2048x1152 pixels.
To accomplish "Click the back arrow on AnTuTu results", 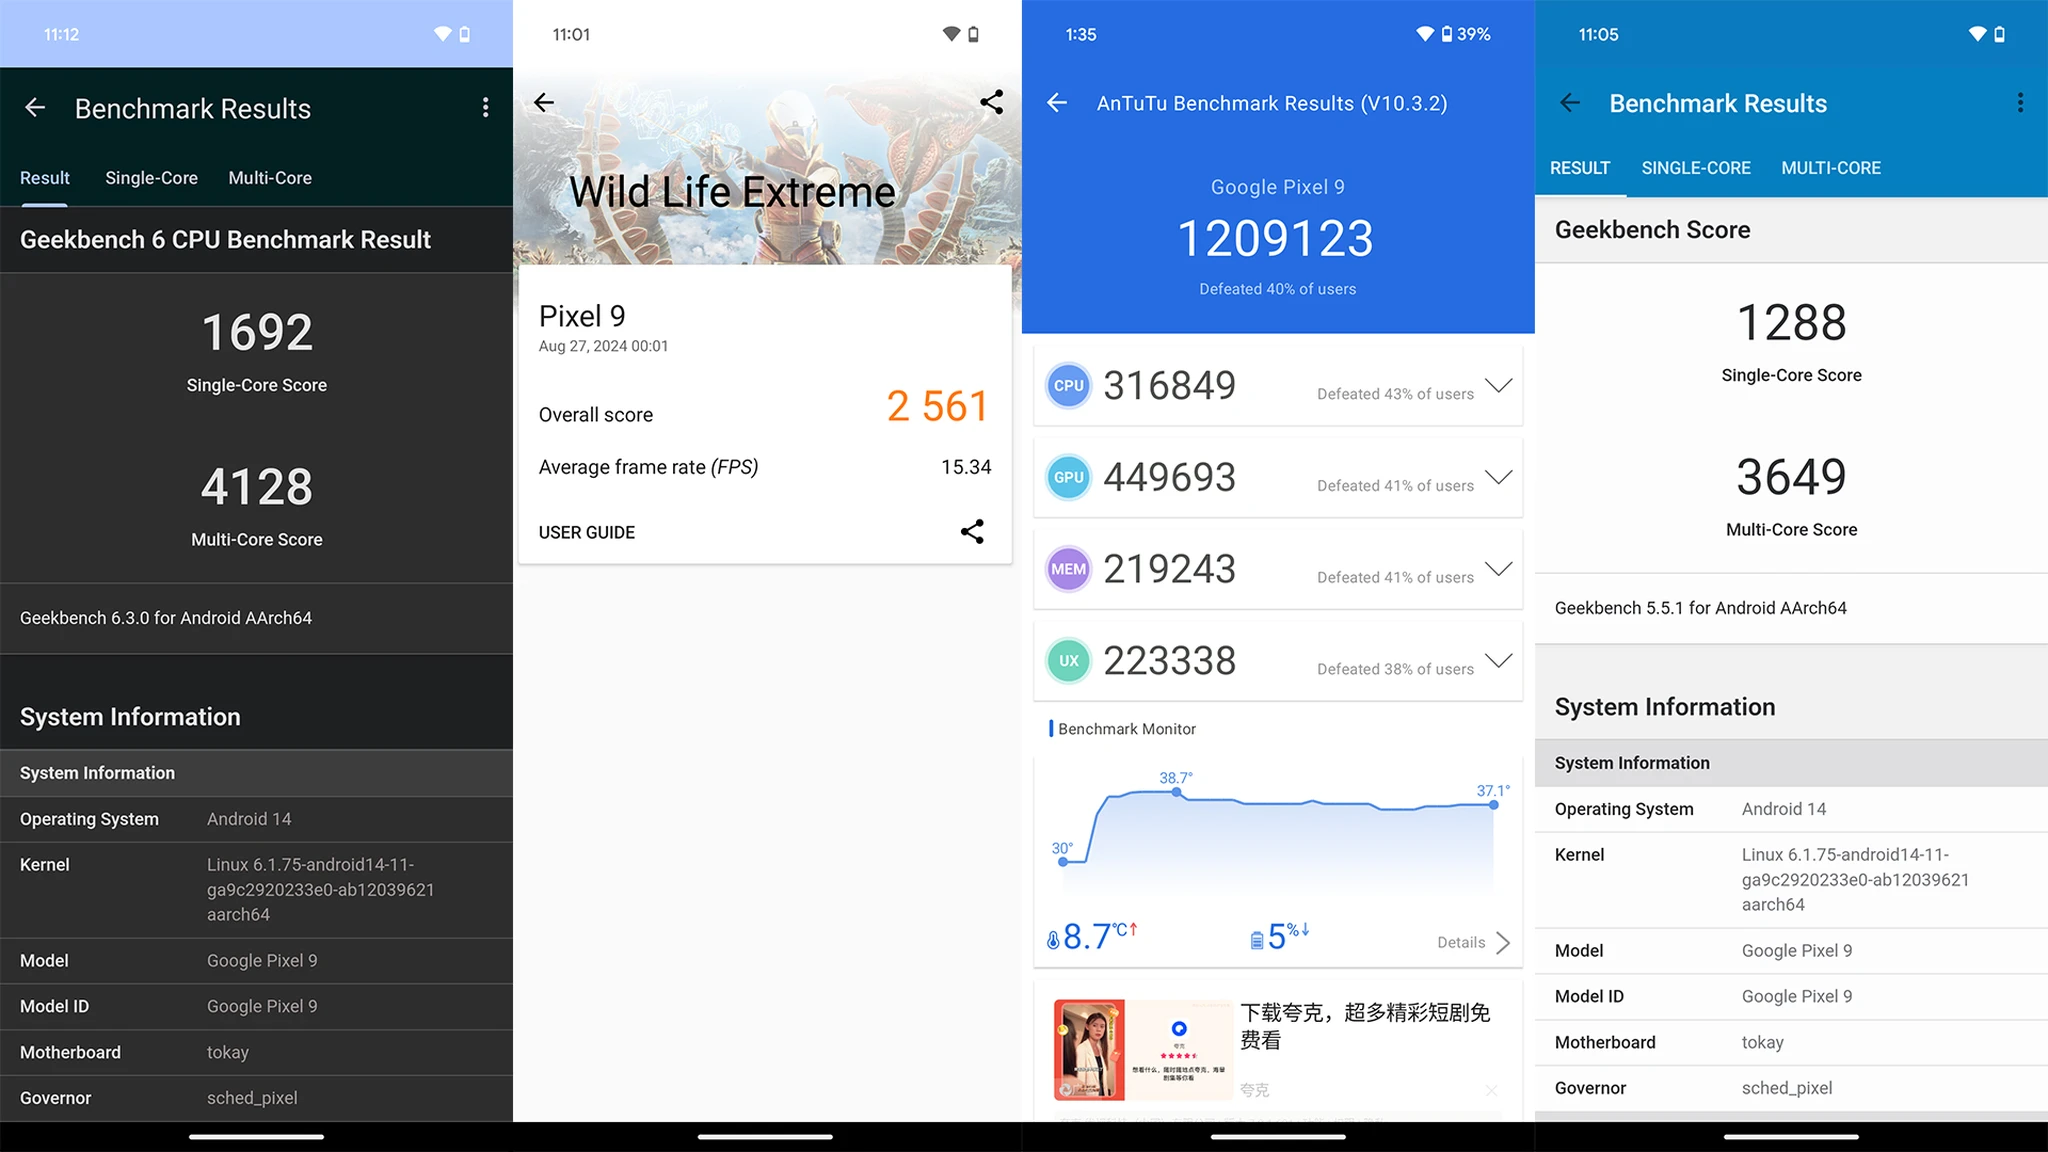I will 1058,101.
